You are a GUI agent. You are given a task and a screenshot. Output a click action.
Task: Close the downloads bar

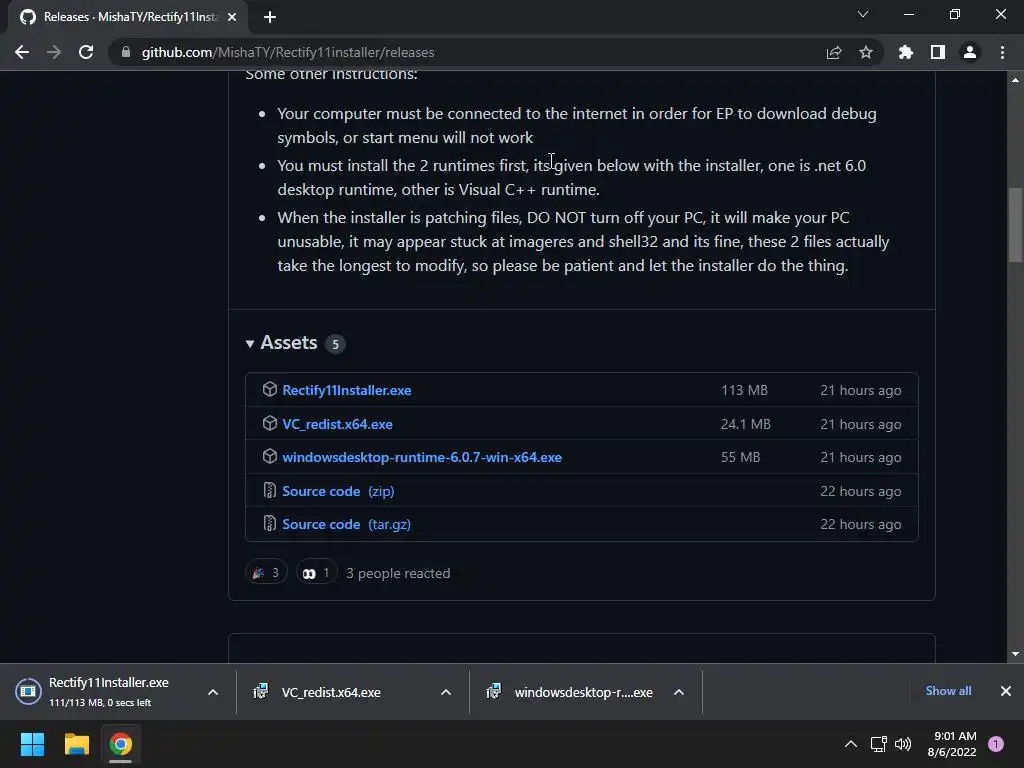point(1006,691)
